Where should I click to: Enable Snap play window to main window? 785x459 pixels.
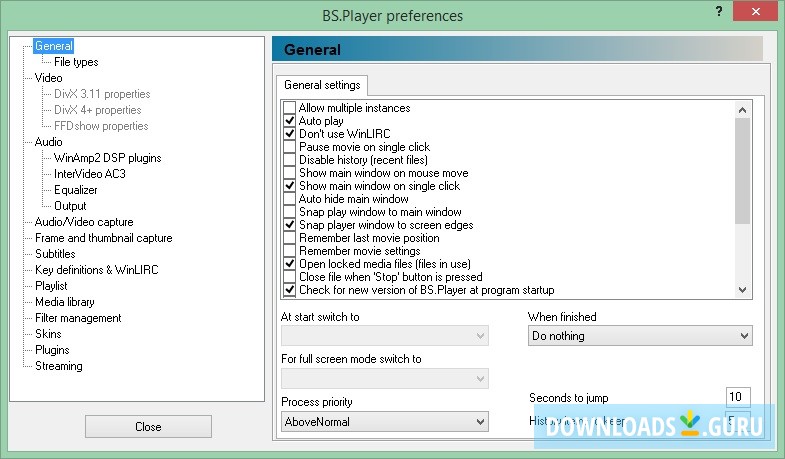pos(289,212)
